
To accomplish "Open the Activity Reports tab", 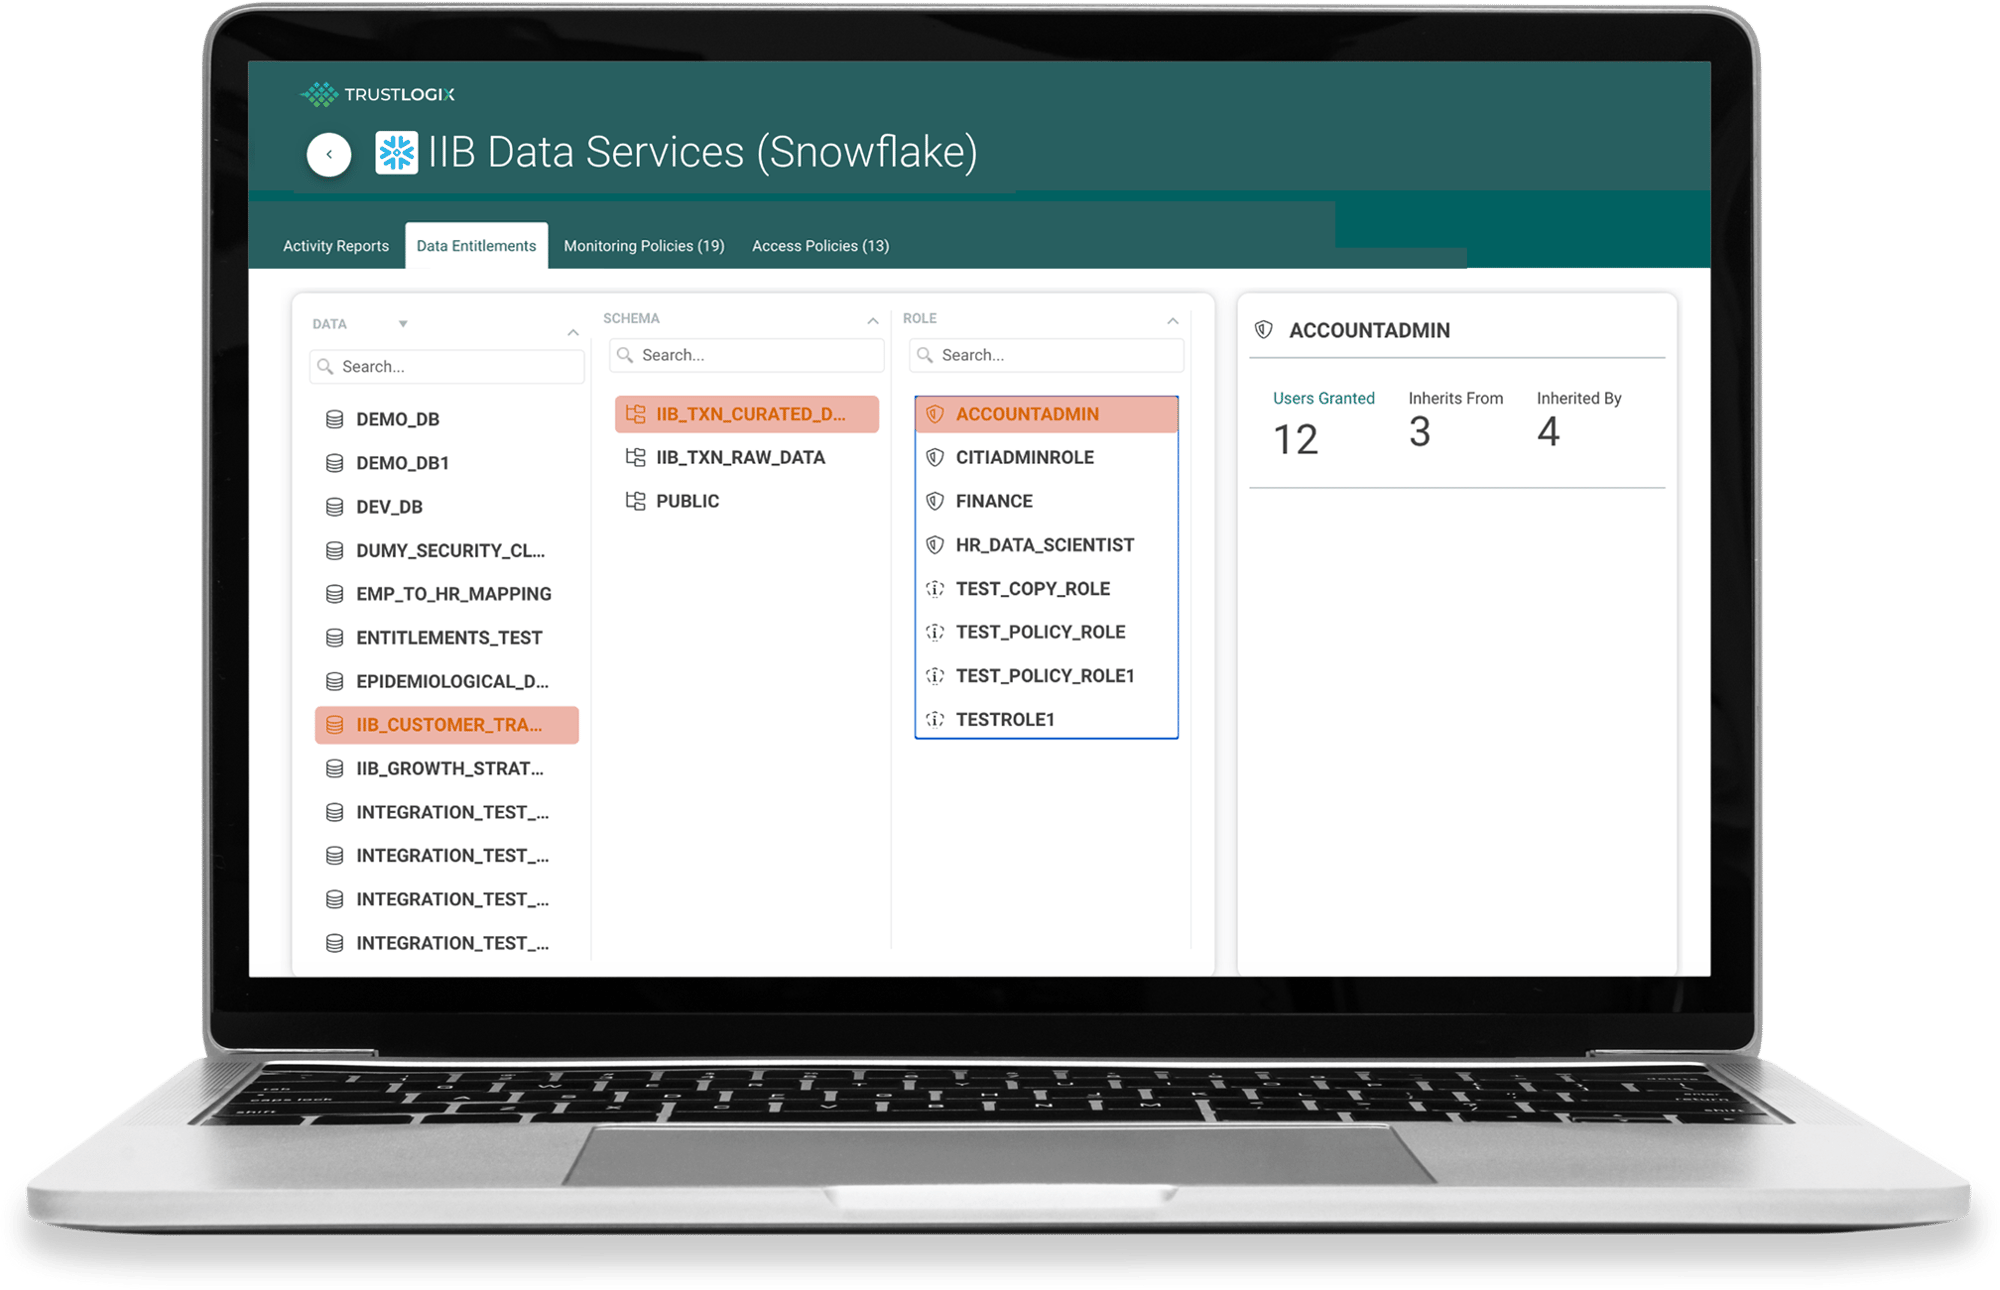I will pos(336,246).
